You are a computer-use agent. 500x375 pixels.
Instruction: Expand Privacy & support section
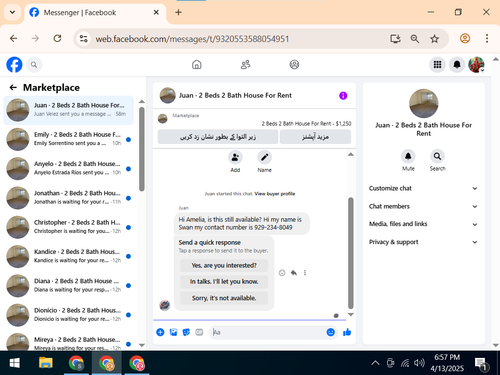423,242
